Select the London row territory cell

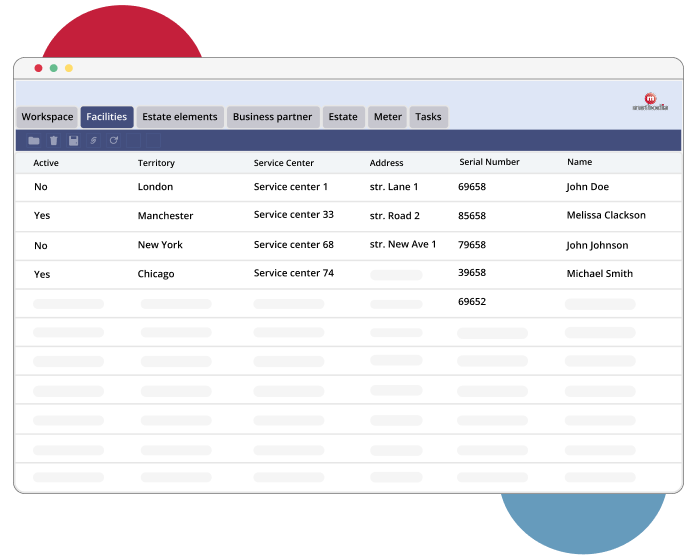point(155,187)
